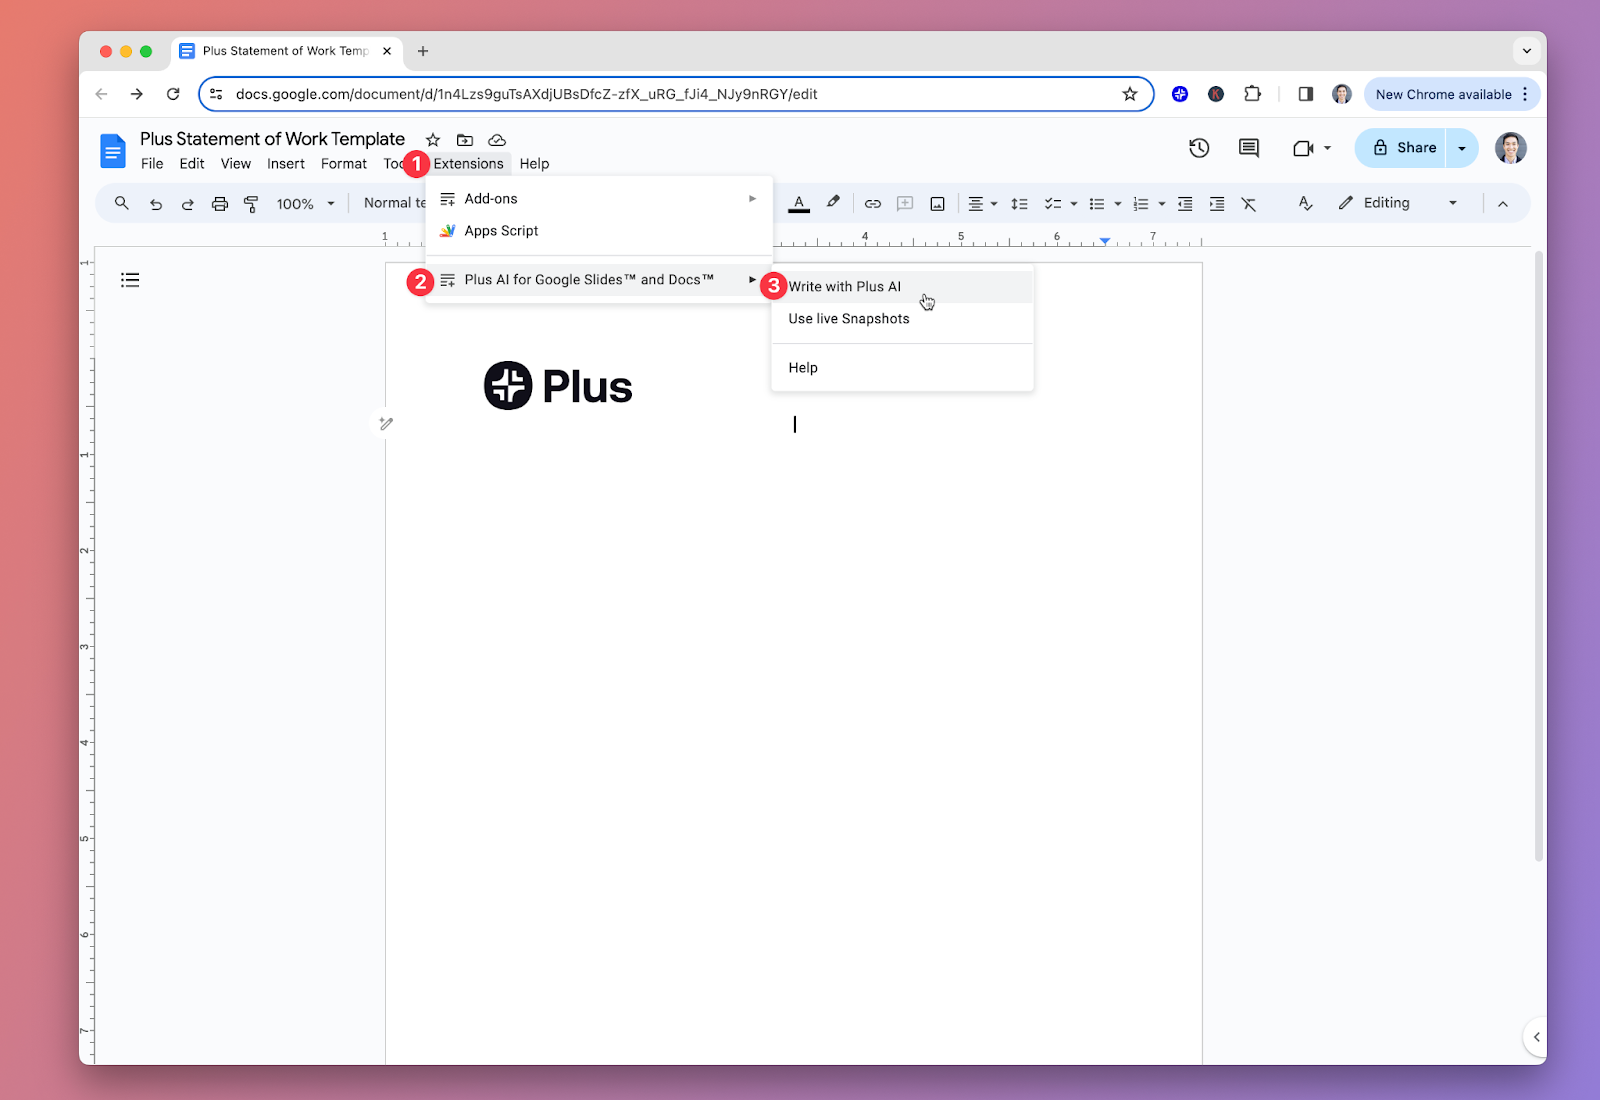The image size is (1600, 1100).
Task: Click the insert image icon
Action: (937, 204)
